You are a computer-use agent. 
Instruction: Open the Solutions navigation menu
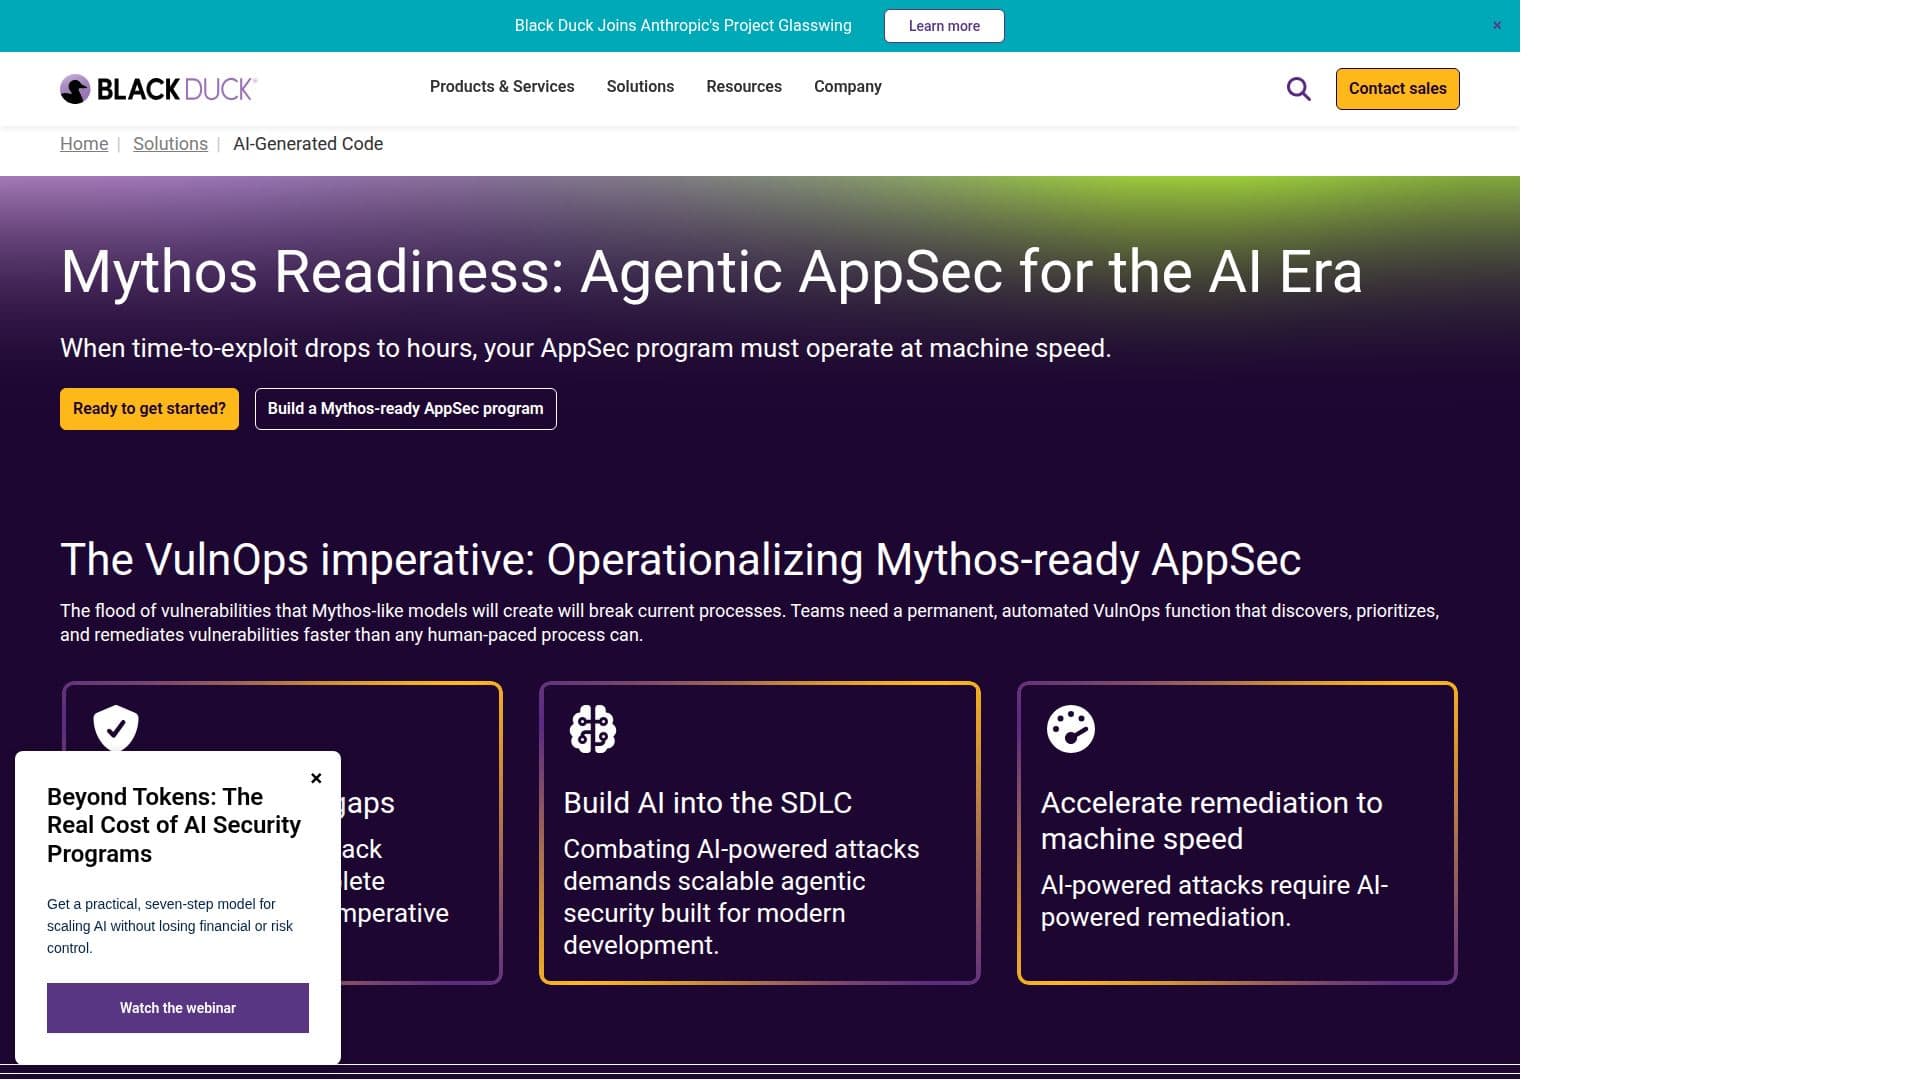pyautogui.click(x=640, y=87)
